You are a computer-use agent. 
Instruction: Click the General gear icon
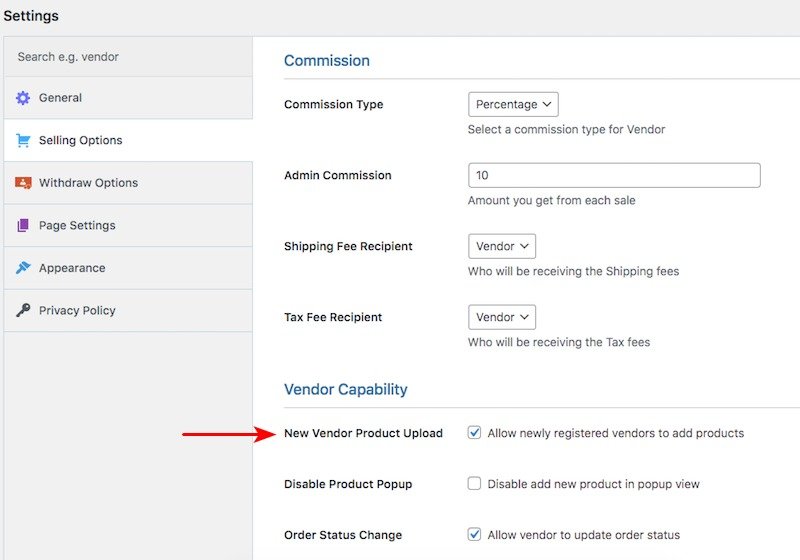pos(23,98)
